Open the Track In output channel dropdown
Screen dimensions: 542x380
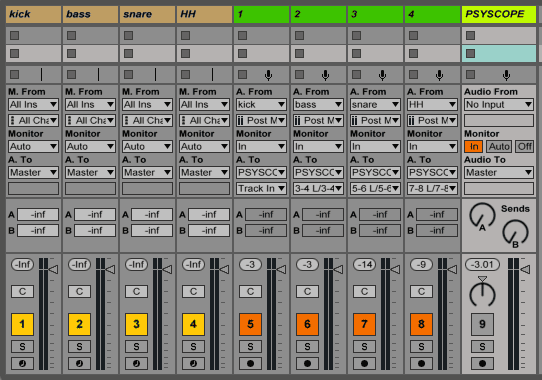261,188
